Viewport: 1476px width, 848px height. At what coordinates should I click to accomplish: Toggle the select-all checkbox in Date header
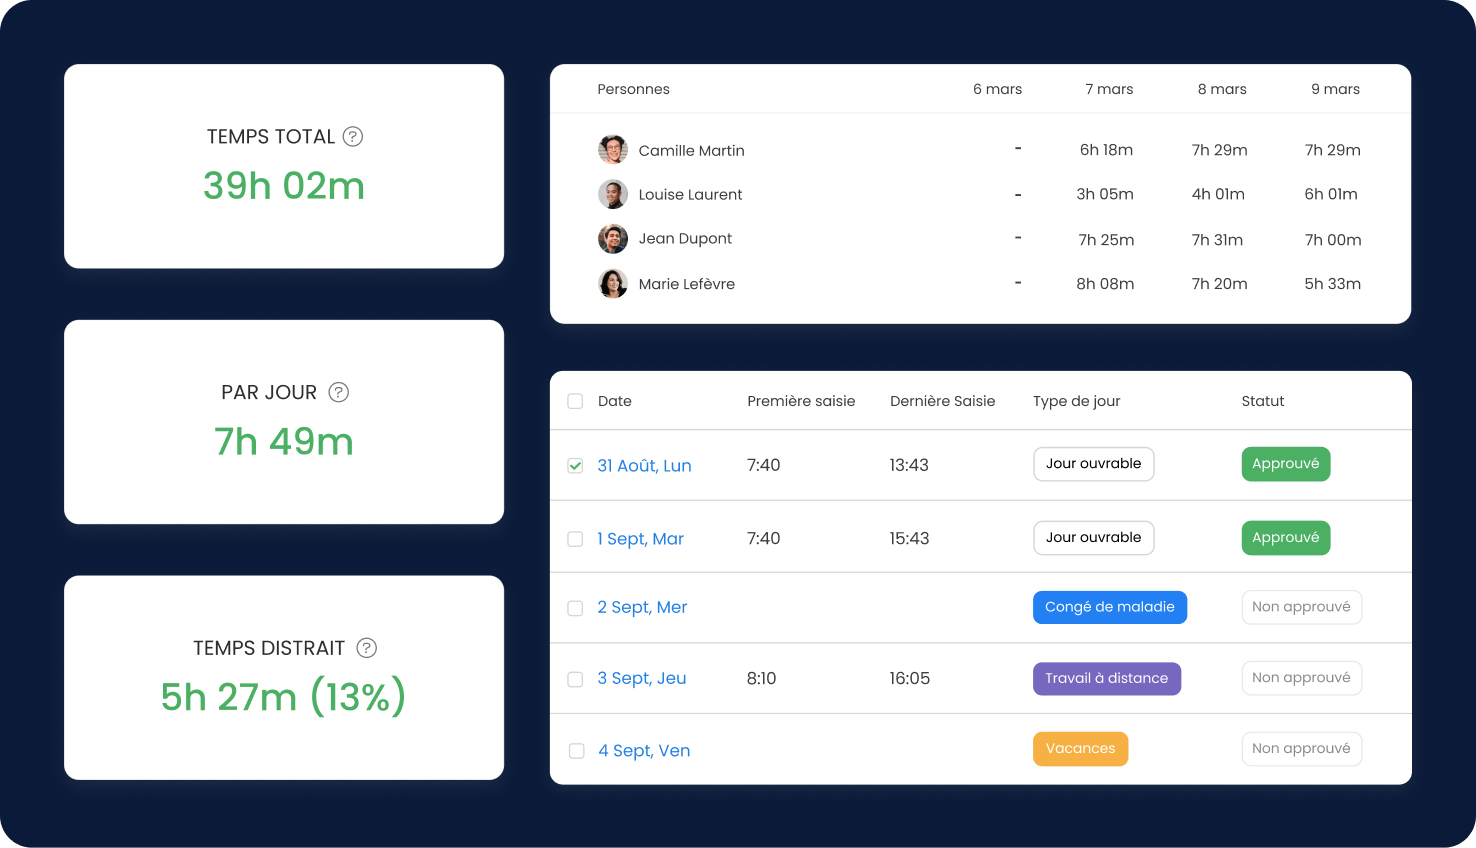[x=575, y=401]
